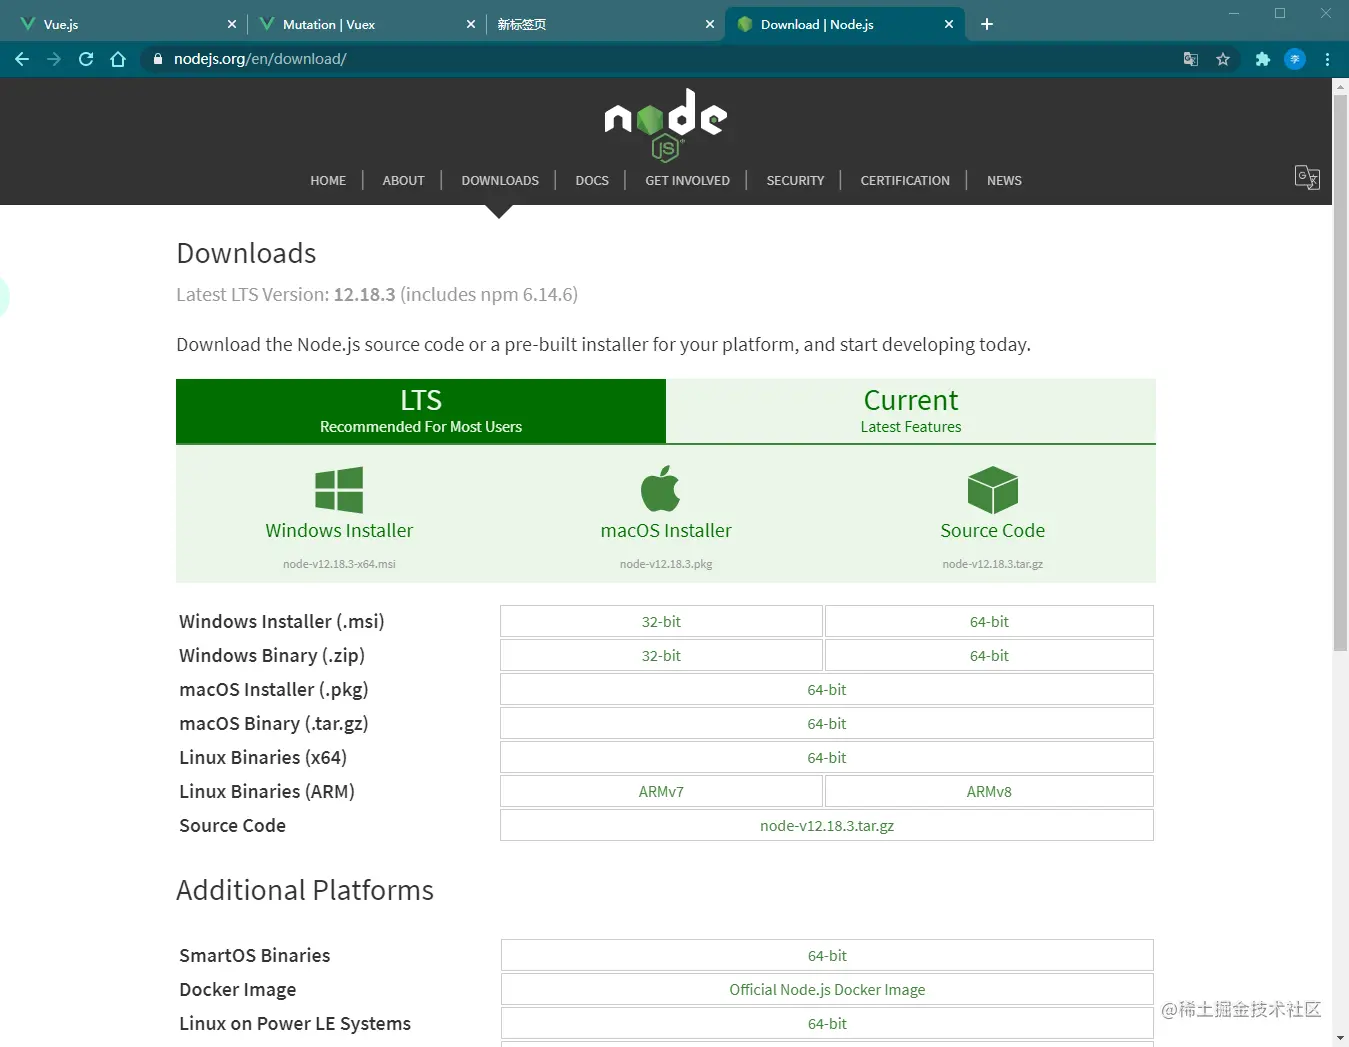Open DOWNLOADS in the site navigation
This screenshot has width=1349, height=1047.
point(500,181)
